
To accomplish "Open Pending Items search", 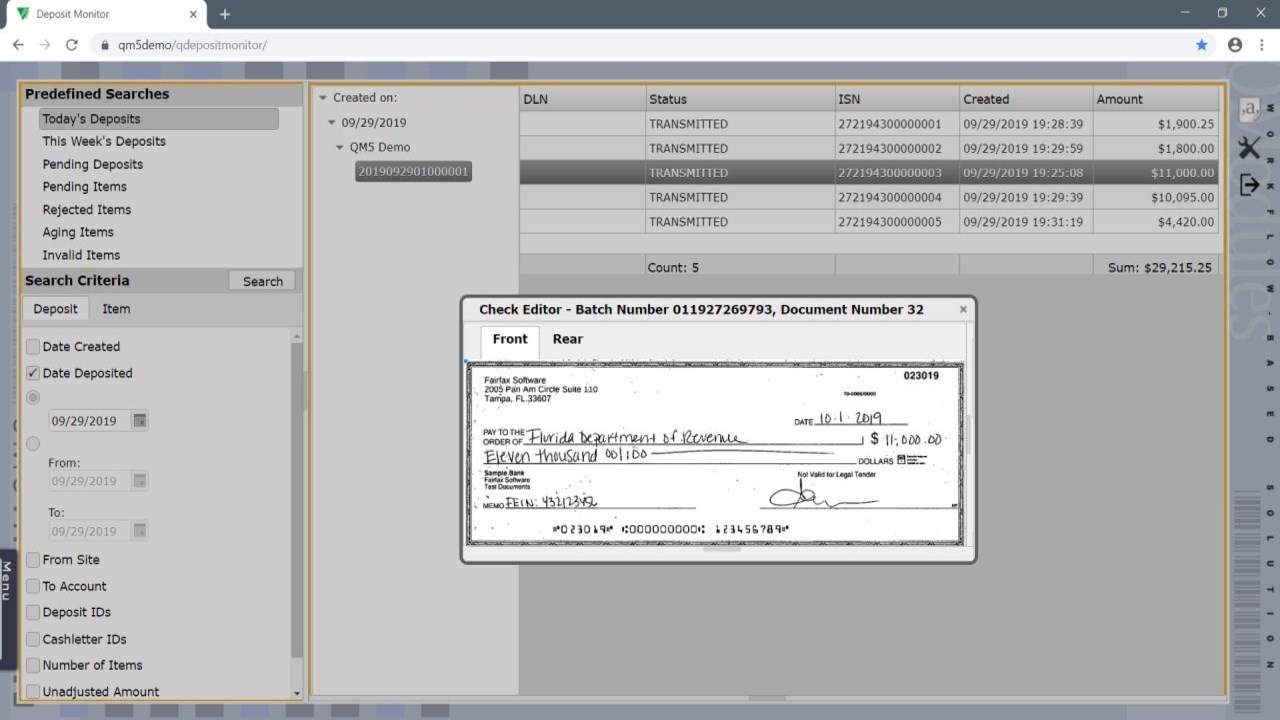I will coord(85,187).
